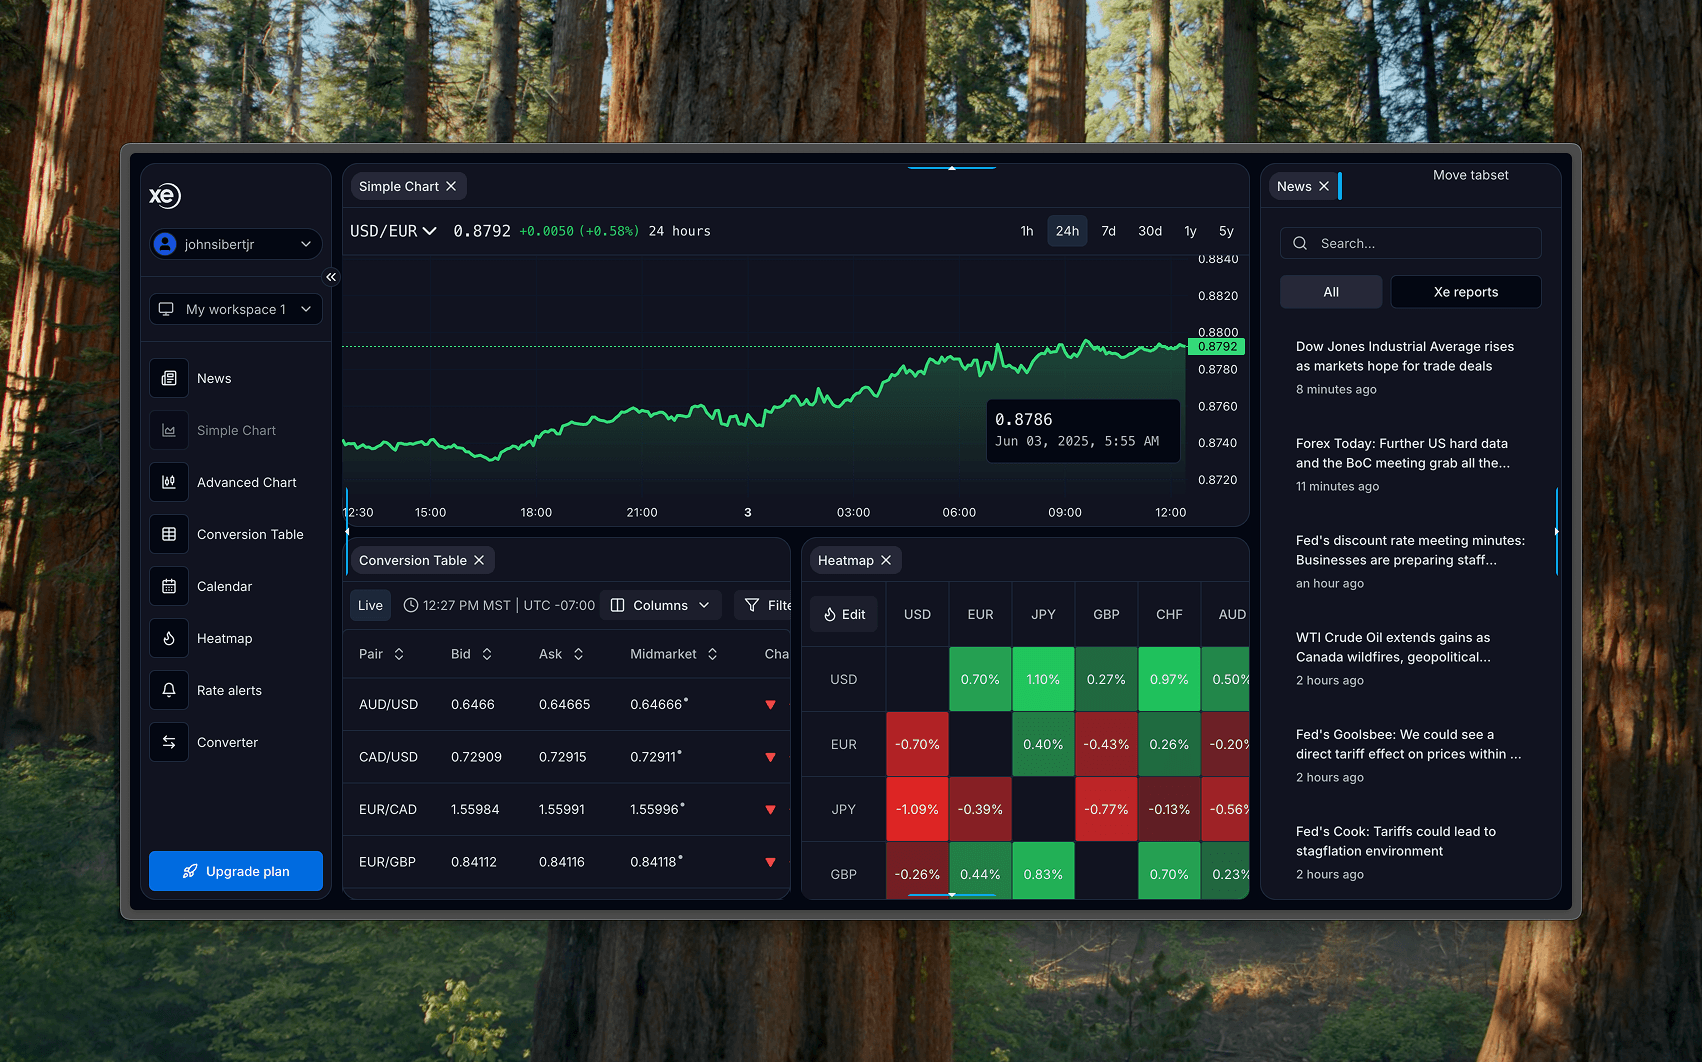The width and height of the screenshot is (1702, 1062).
Task: Switch news filter to Xe reports
Action: (x=1465, y=291)
